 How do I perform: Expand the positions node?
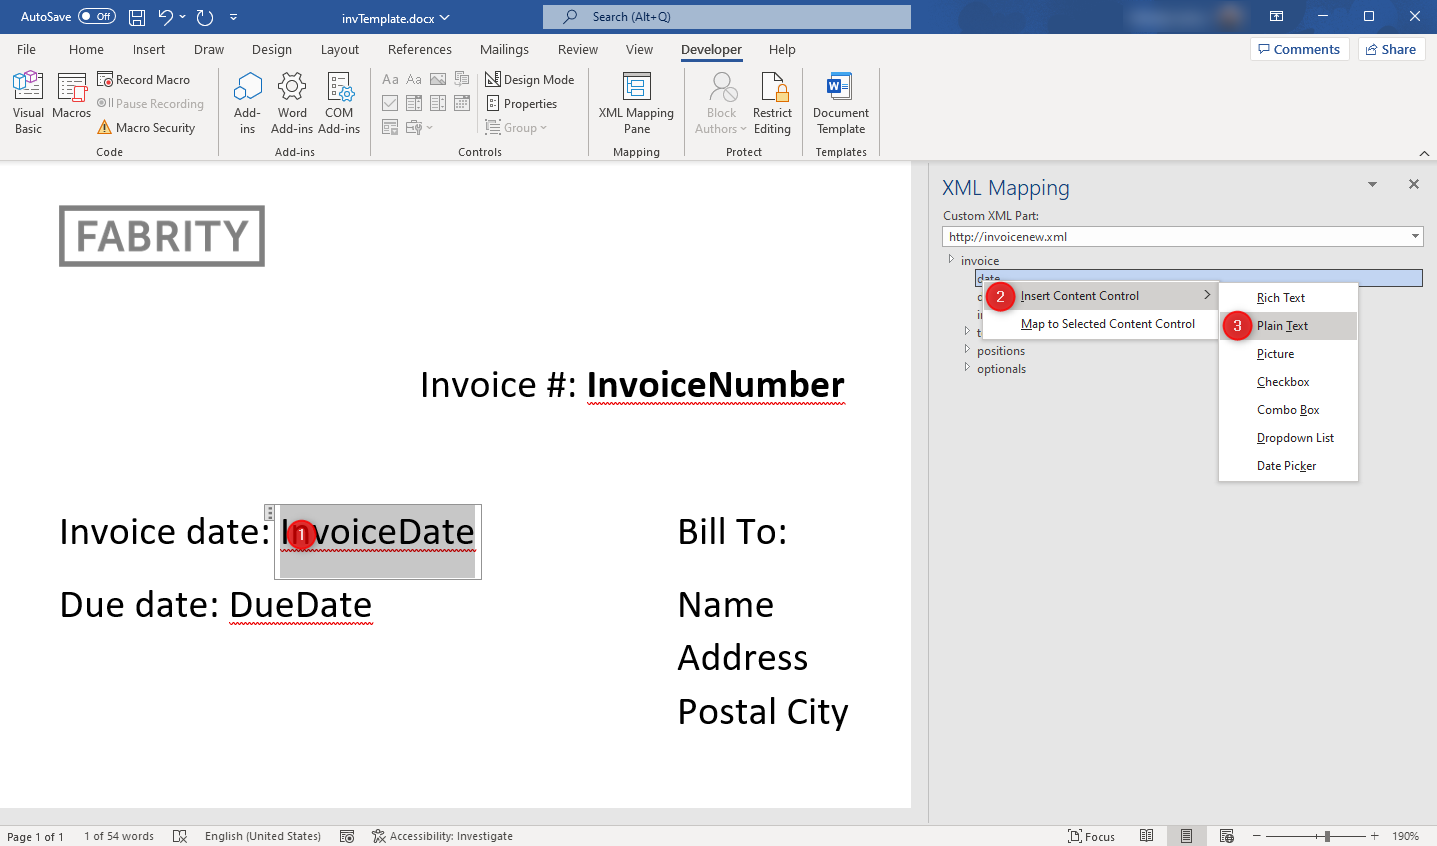967,350
